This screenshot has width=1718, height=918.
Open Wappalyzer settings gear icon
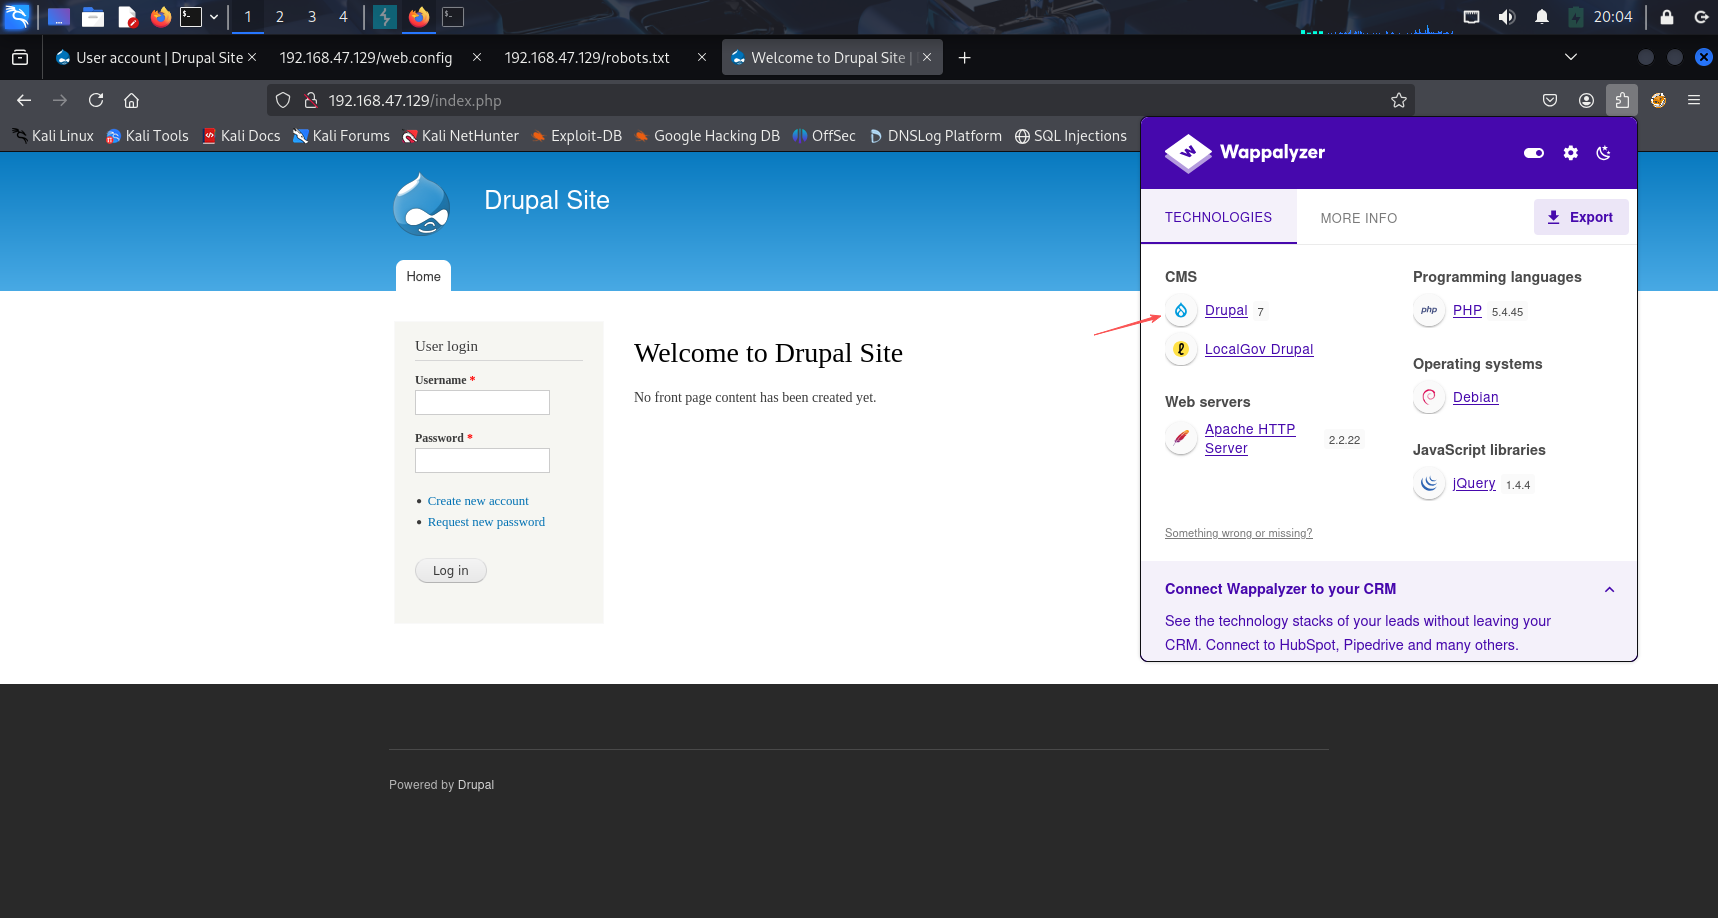pos(1570,153)
